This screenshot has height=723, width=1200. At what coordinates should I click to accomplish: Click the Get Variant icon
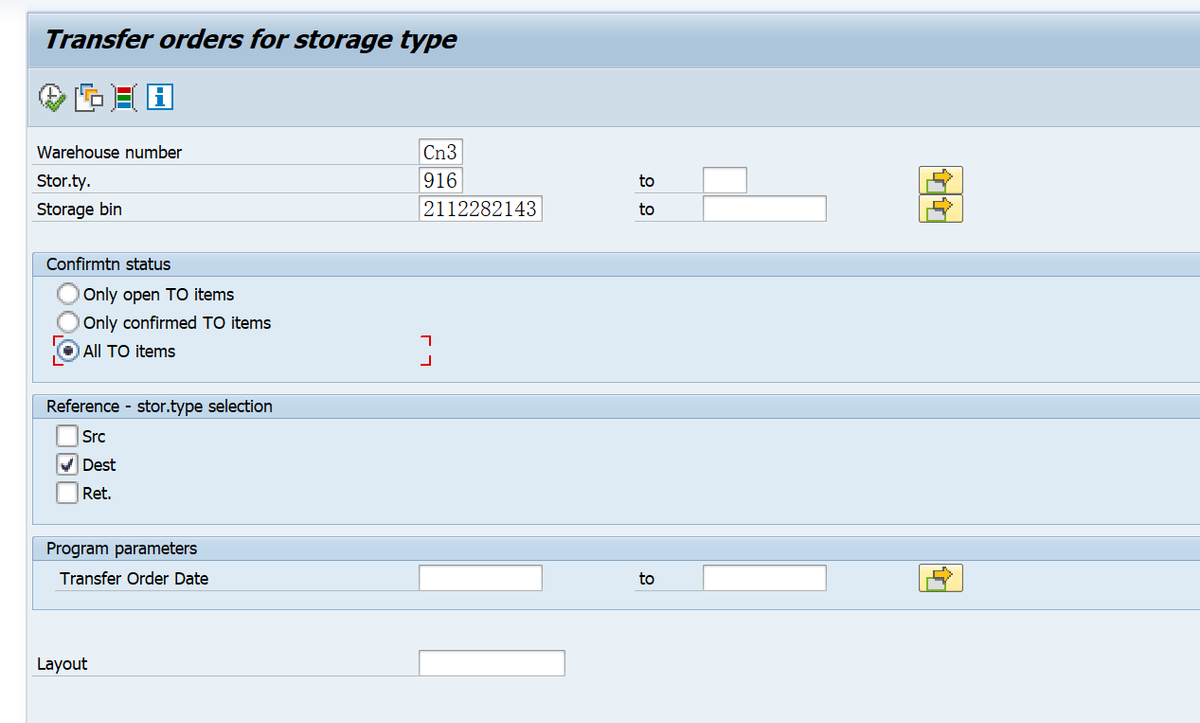click(89, 97)
